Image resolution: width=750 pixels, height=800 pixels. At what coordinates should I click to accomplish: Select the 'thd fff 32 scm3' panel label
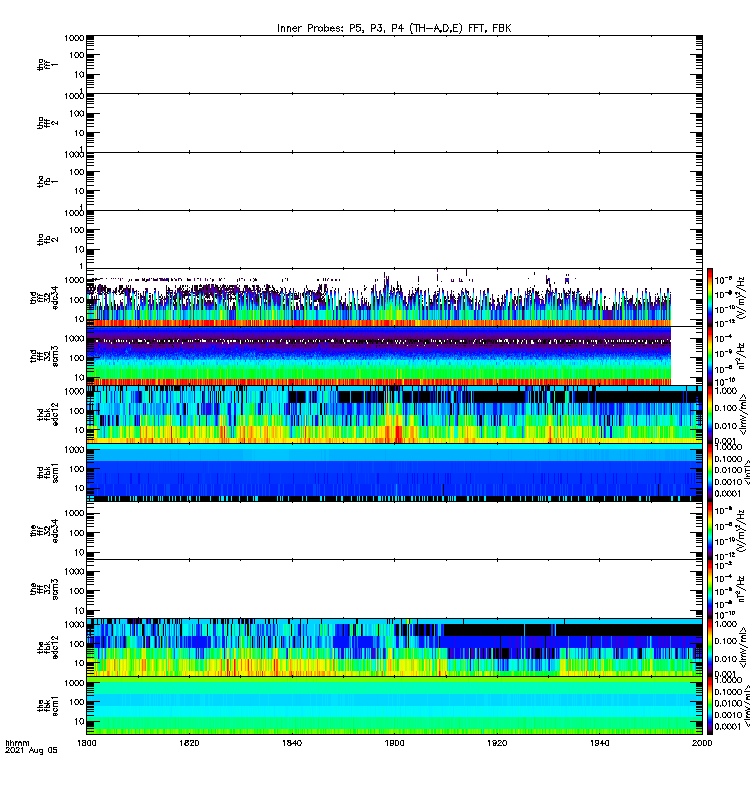pyautogui.click(x=44, y=356)
